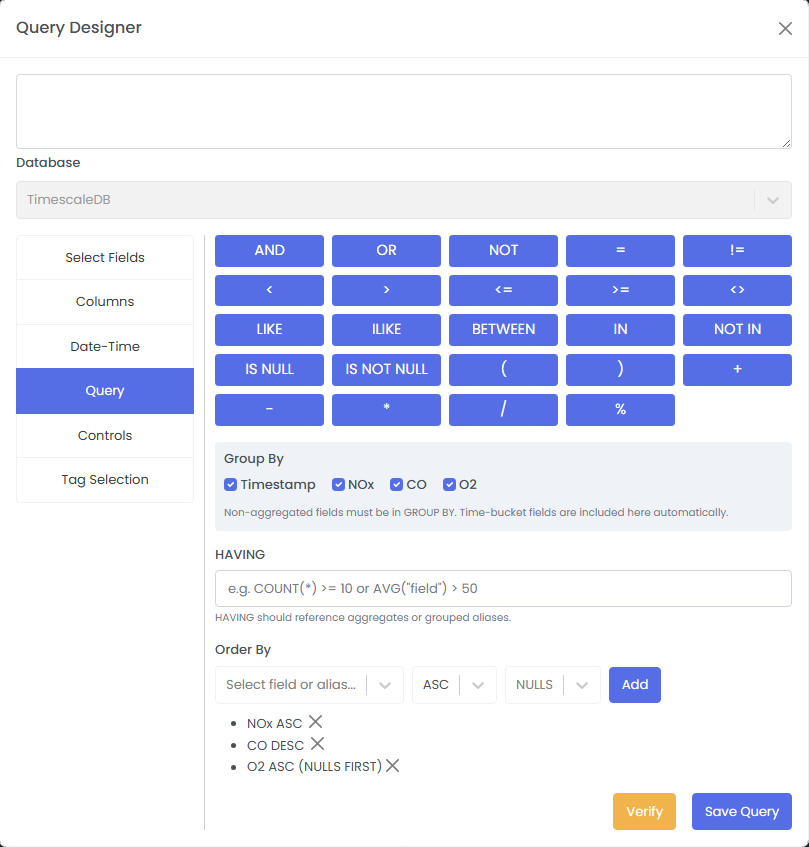Insert the percent modulo operator
Screen dimensions: 809x847
point(620,410)
